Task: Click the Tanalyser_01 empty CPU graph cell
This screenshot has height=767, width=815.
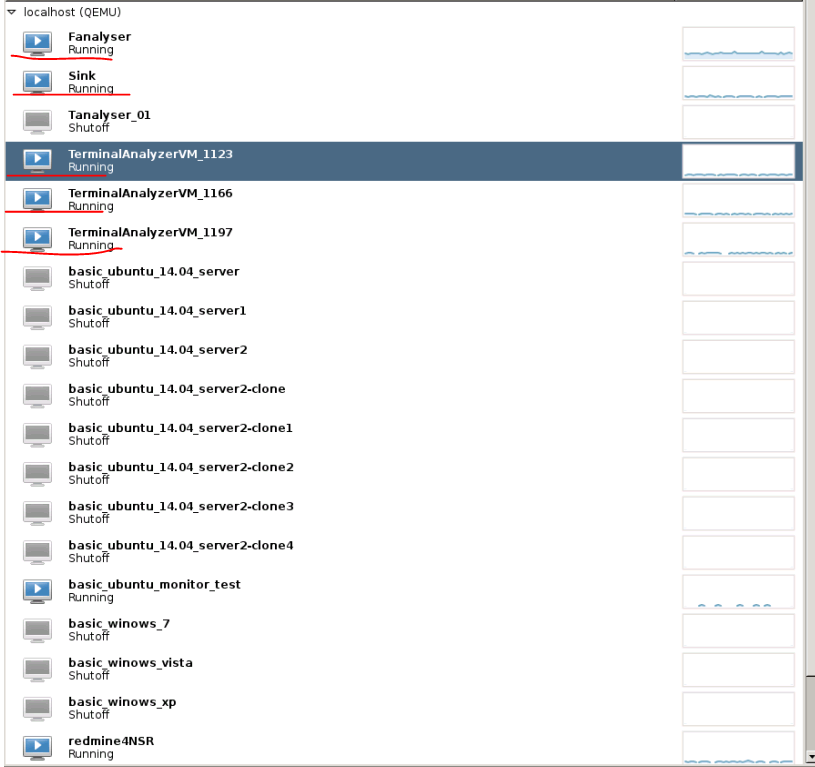Action: 738,122
